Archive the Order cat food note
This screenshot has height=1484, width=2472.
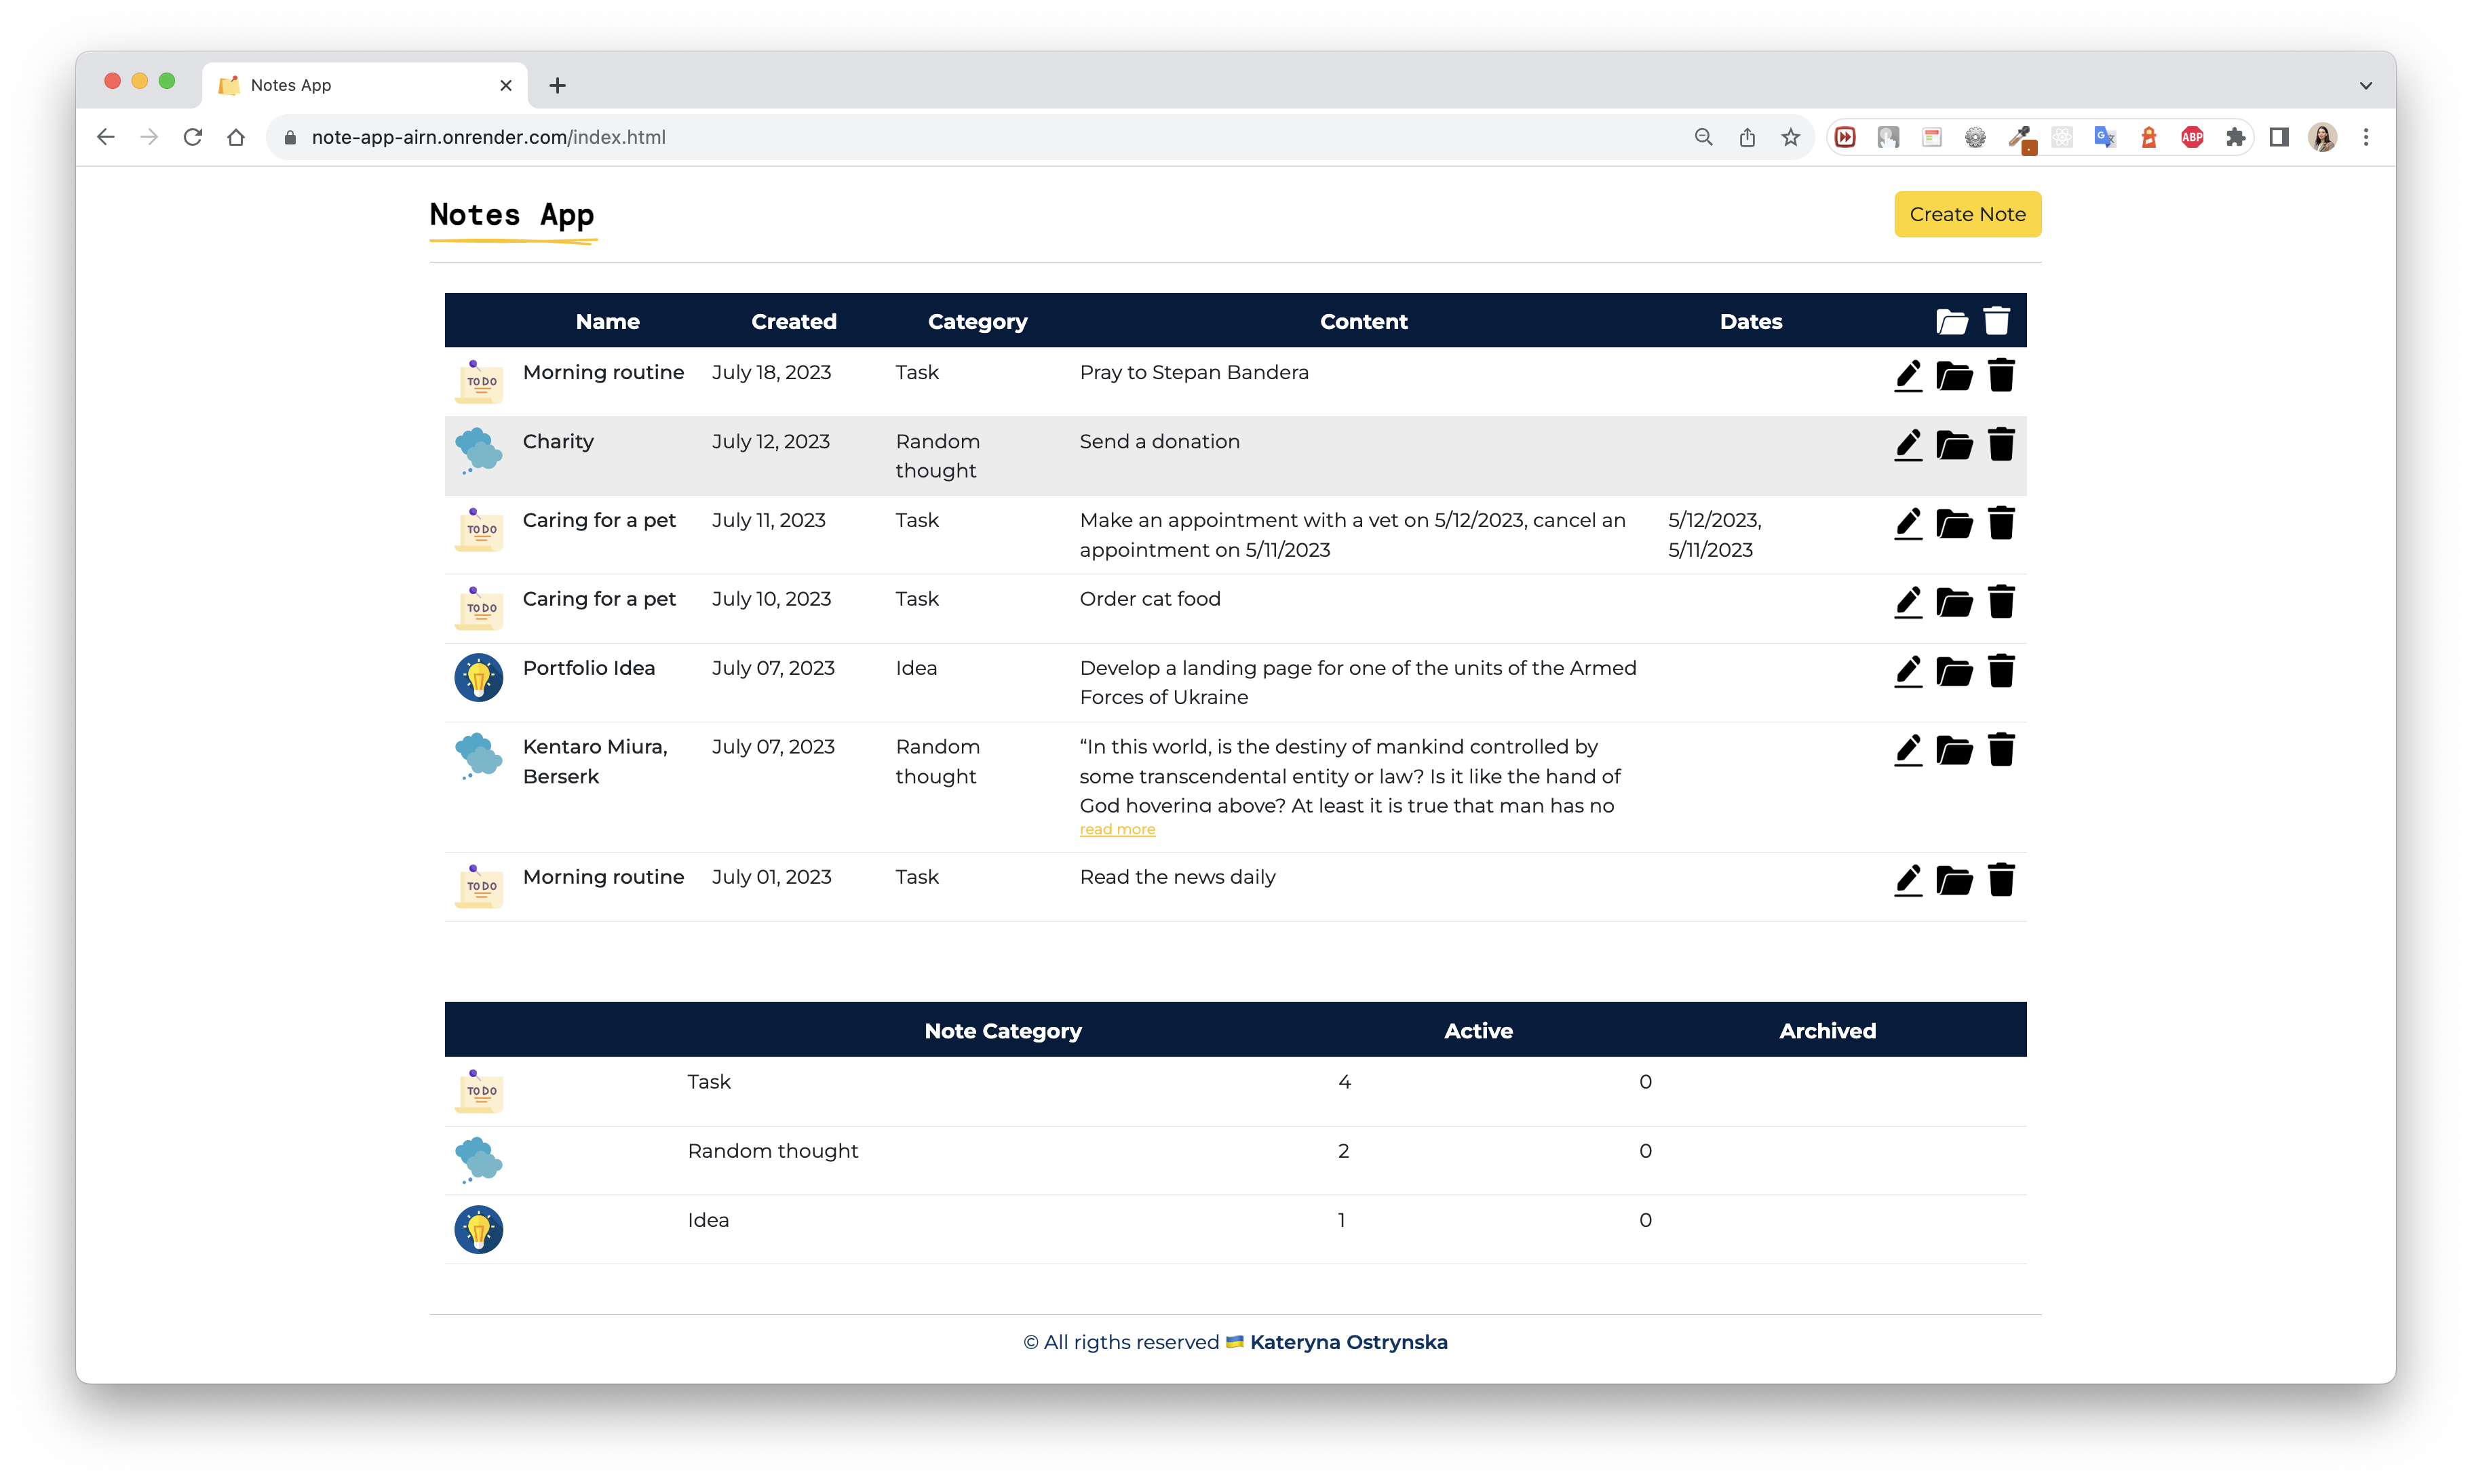1954,603
